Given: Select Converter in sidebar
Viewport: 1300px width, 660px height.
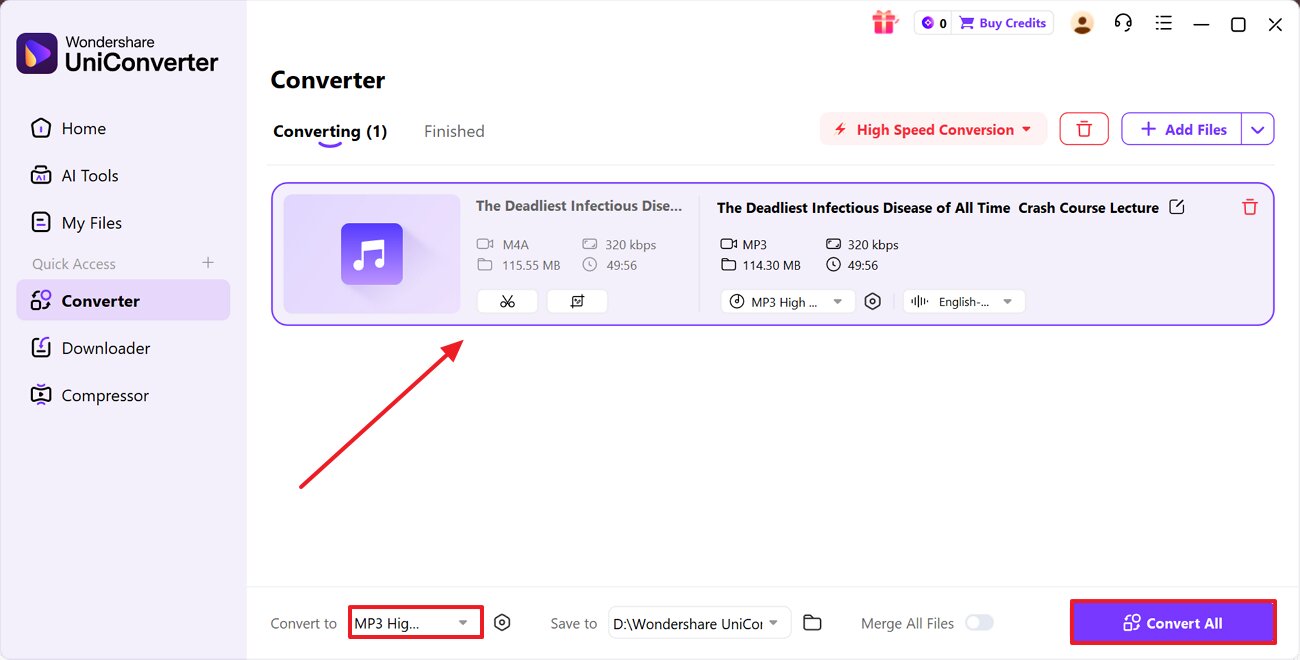Looking at the screenshot, I should click(123, 300).
